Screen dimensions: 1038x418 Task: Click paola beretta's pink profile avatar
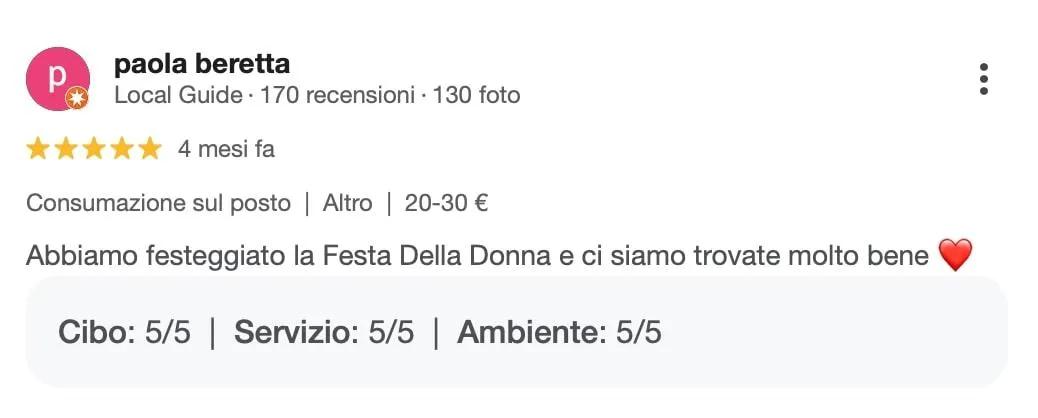point(58,79)
